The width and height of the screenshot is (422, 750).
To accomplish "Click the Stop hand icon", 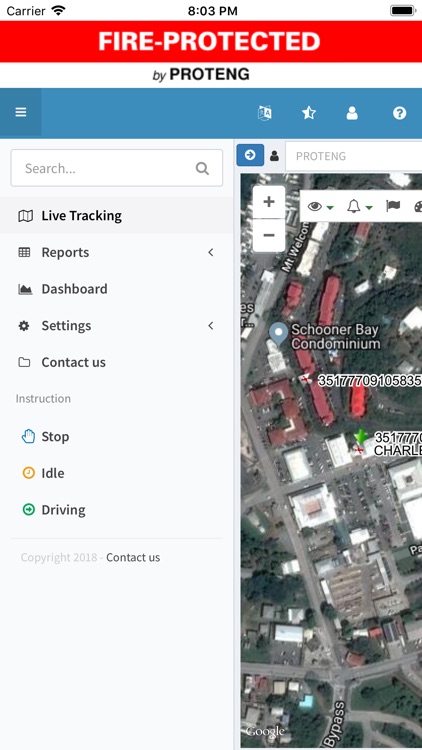I will [x=28, y=436].
